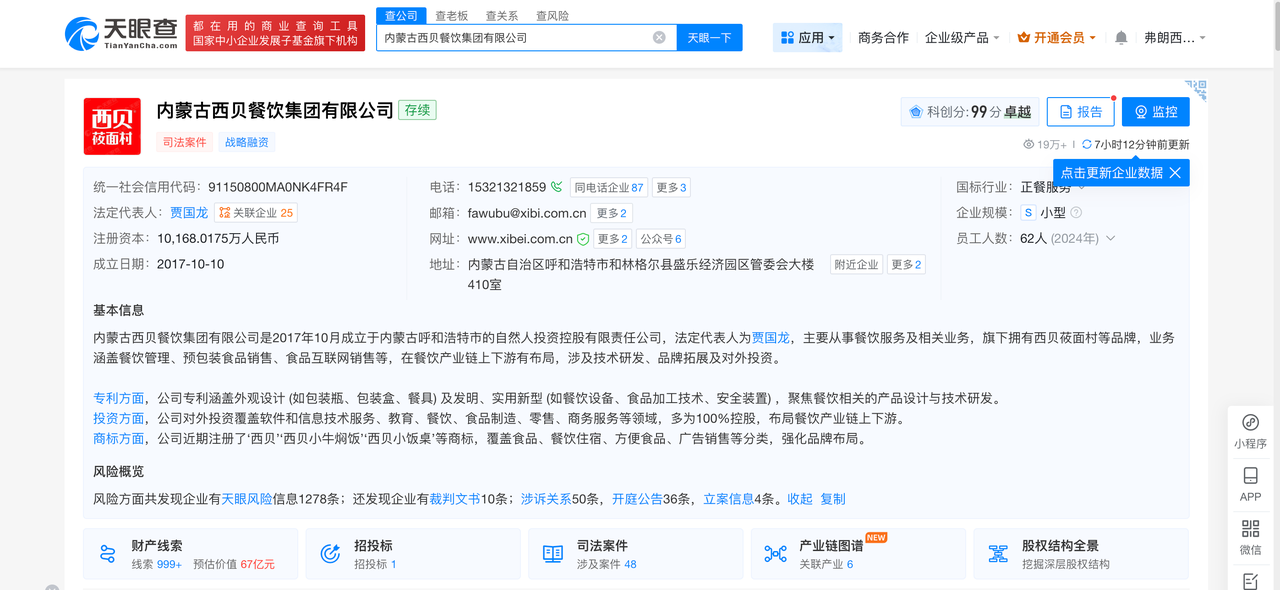Image resolution: width=1280 pixels, height=590 pixels.
Task: Switch to the 查老板 tab
Action: (x=451, y=15)
